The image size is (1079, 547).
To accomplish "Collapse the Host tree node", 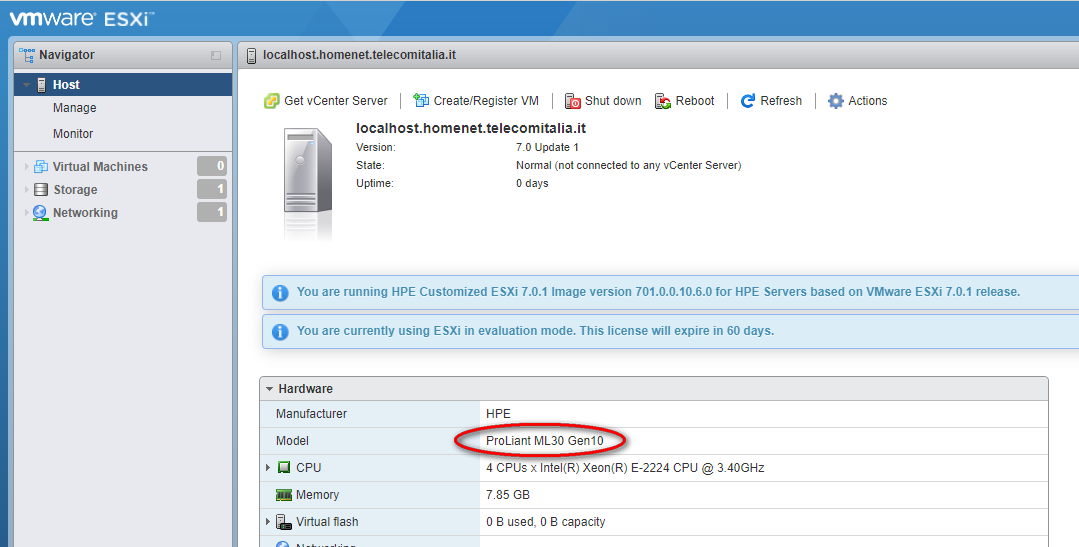I will tap(27, 85).
